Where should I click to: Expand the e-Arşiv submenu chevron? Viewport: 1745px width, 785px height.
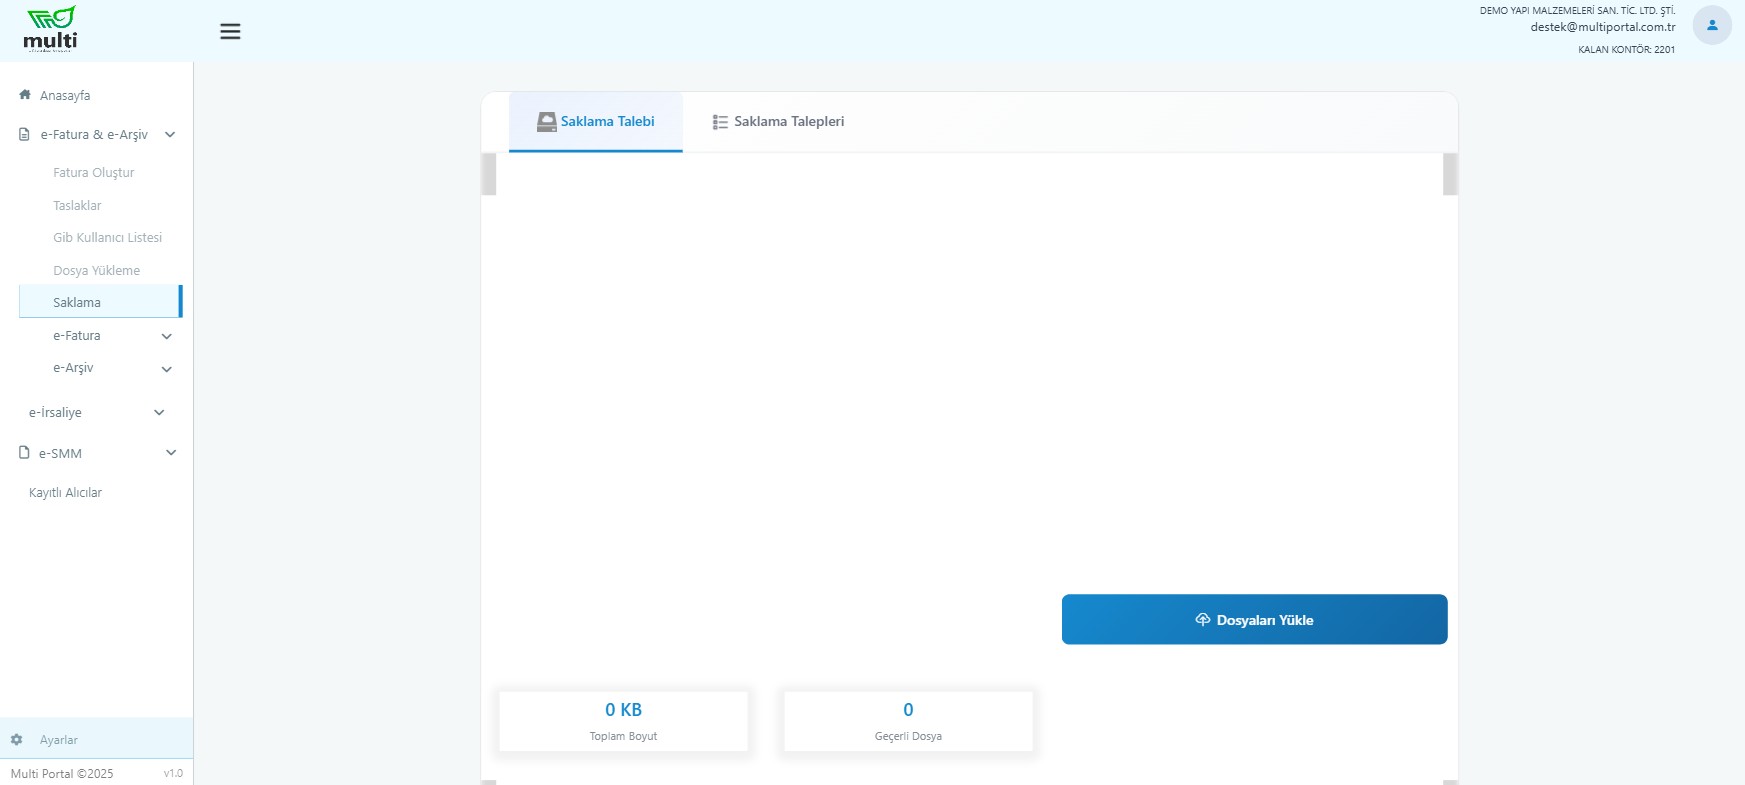click(x=167, y=369)
